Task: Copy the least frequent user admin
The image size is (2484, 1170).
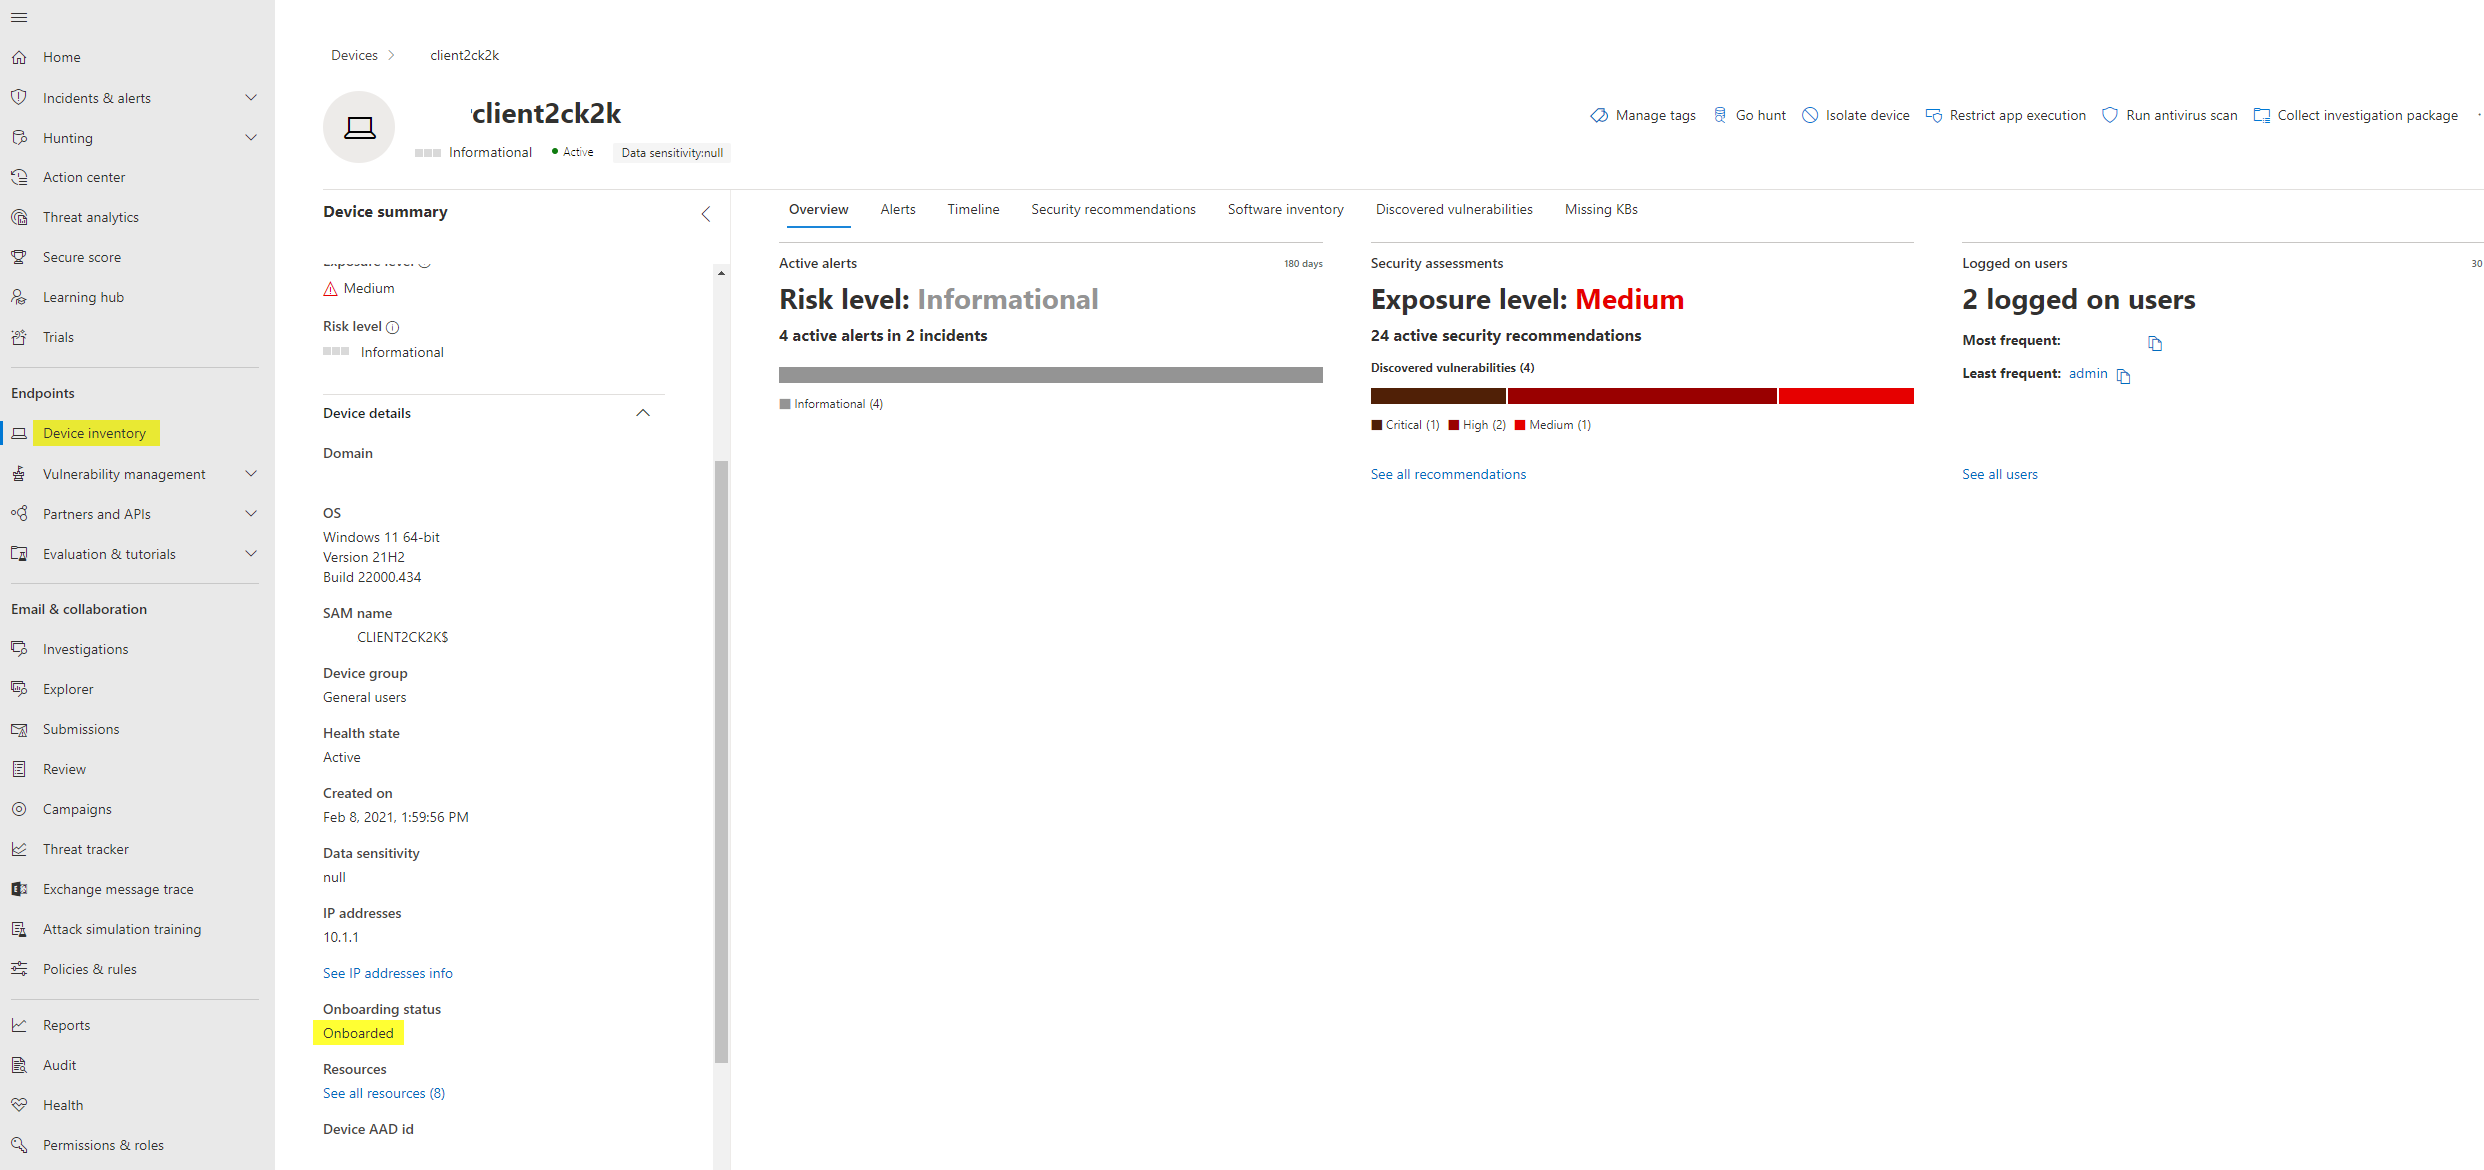Action: (2124, 376)
